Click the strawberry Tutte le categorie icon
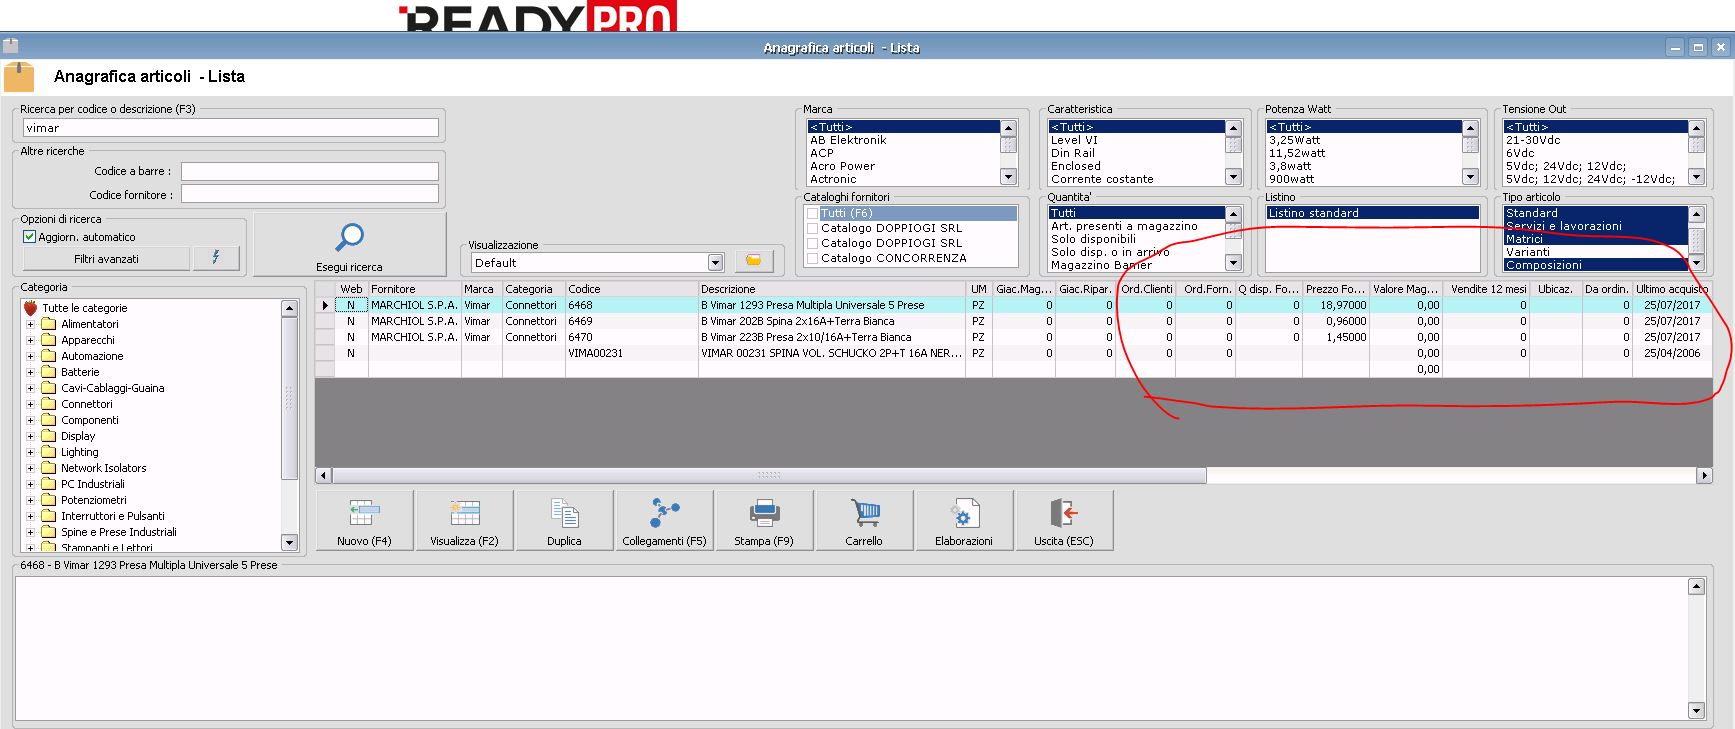The height and width of the screenshot is (729, 1735). pyautogui.click(x=30, y=308)
